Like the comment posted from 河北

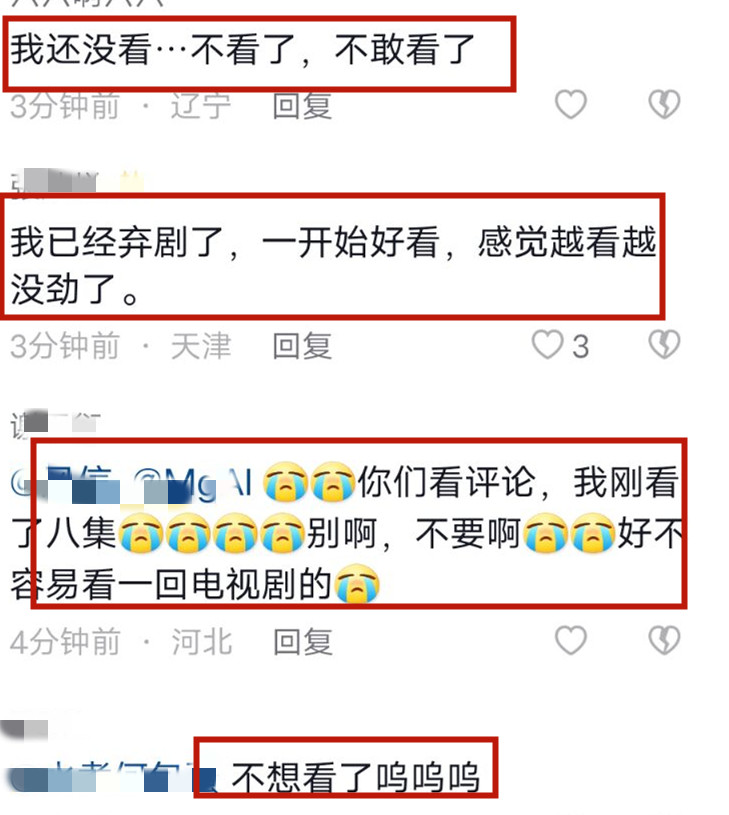(571, 640)
